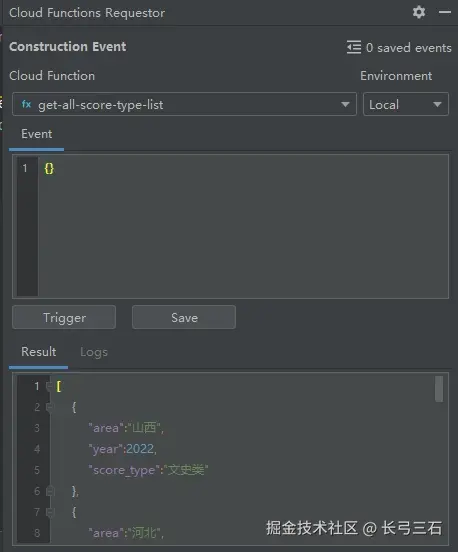Collapse the object starting at line 7
This screenshot has width=458, height=552.
(x=50, y=512)
